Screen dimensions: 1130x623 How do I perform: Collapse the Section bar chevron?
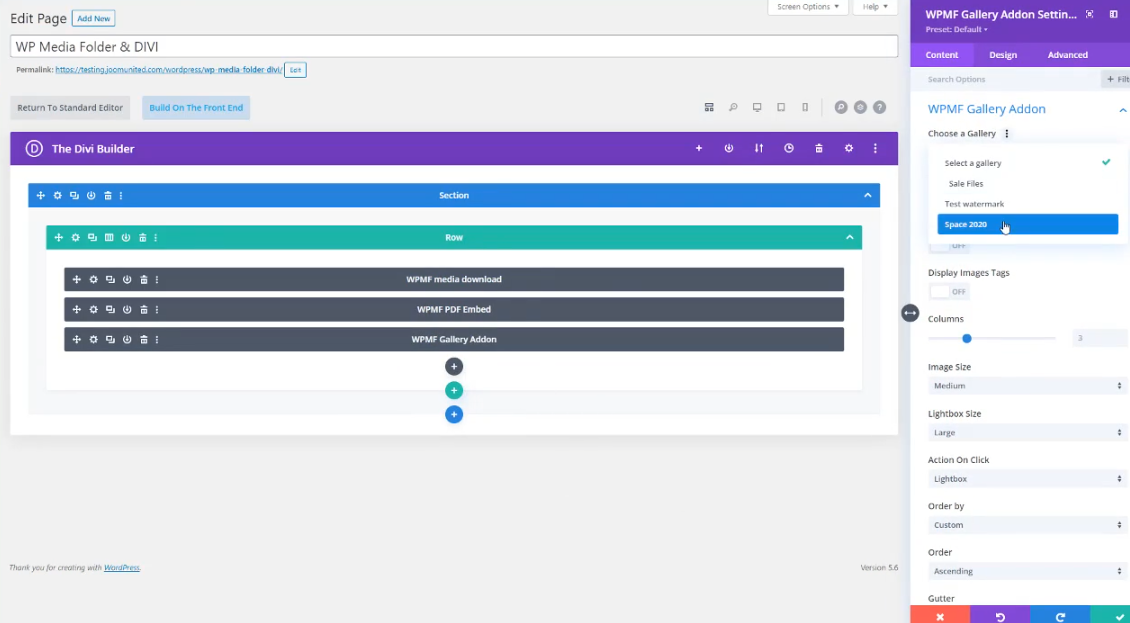click(x=867, y=196)
